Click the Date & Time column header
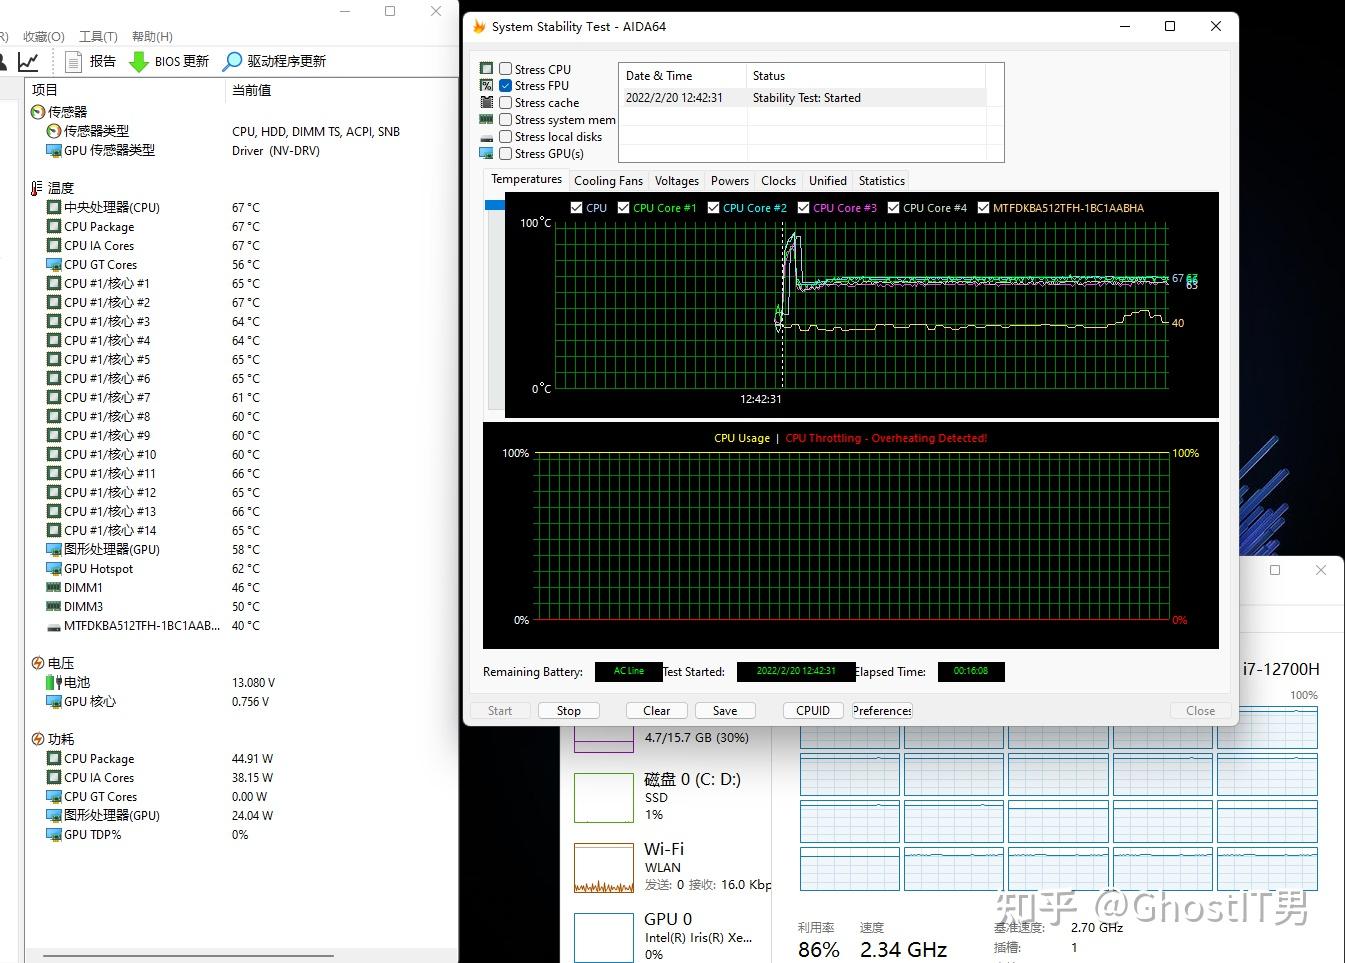This screenshot has height=963, width=1345. 683,76
